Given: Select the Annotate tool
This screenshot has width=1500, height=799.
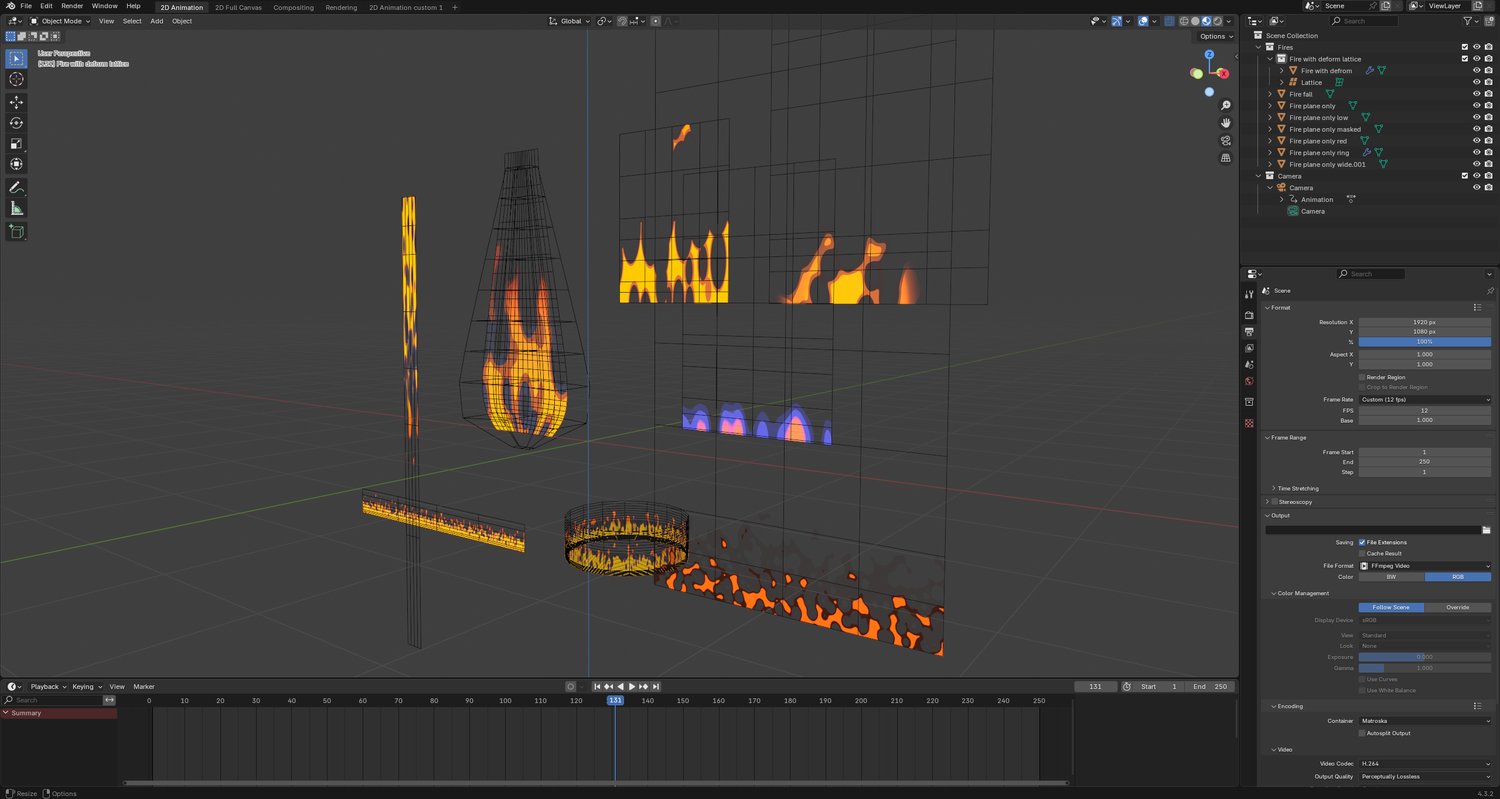Looking at the screenshot, I should tap(16, 188).
